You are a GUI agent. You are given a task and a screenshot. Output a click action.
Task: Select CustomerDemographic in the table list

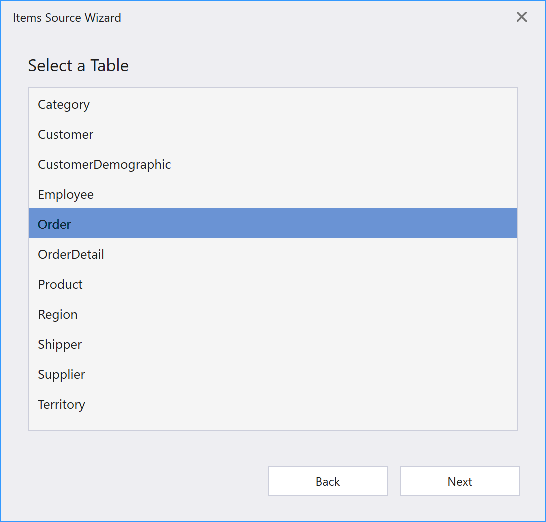pos(273,164)
